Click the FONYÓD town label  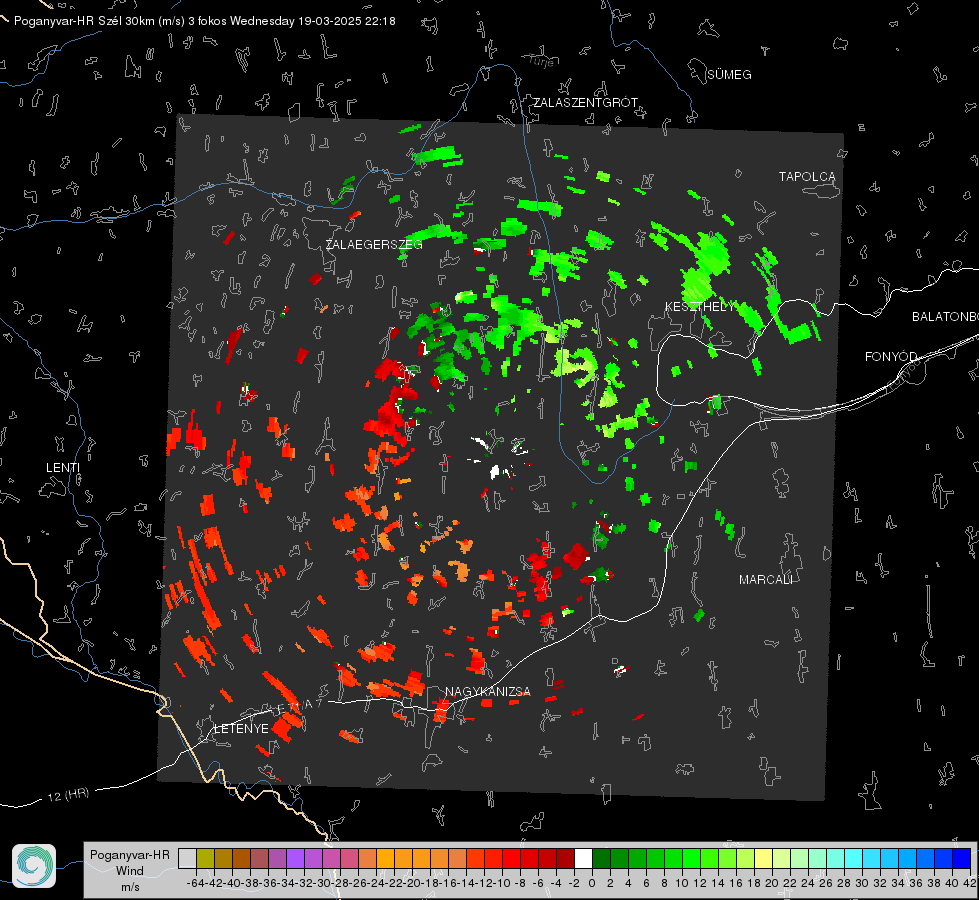[891, 357]
